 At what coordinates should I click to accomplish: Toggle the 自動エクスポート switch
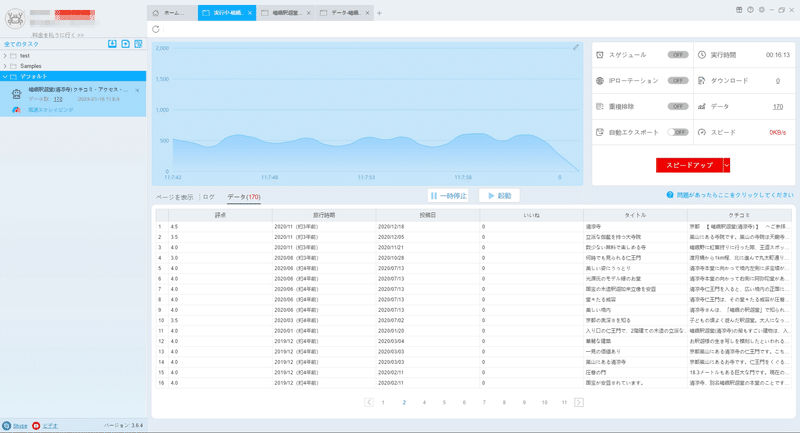[678, 132]
